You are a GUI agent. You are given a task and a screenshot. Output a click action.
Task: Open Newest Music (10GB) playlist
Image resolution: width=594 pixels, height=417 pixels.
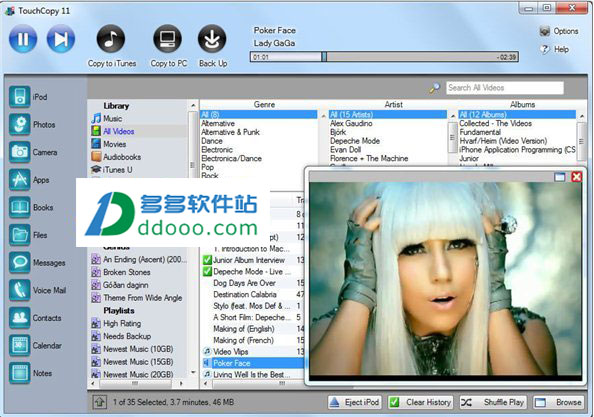(x=138, y=349)
